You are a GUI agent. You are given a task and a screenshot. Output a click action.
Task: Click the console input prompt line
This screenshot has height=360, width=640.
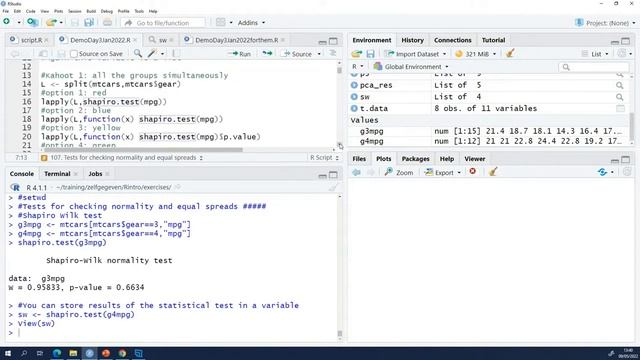tap(171, 333)
